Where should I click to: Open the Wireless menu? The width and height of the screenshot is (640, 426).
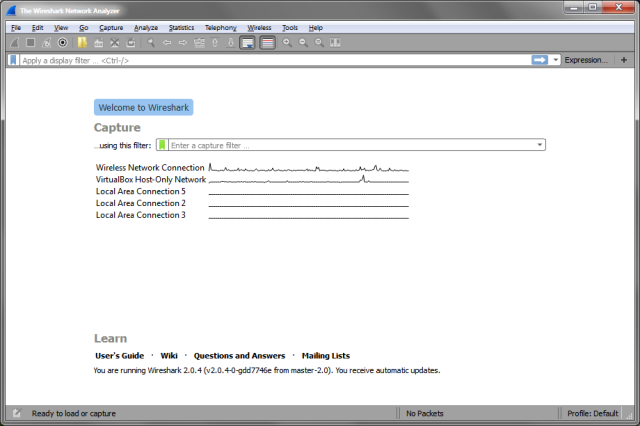[259, 28]
